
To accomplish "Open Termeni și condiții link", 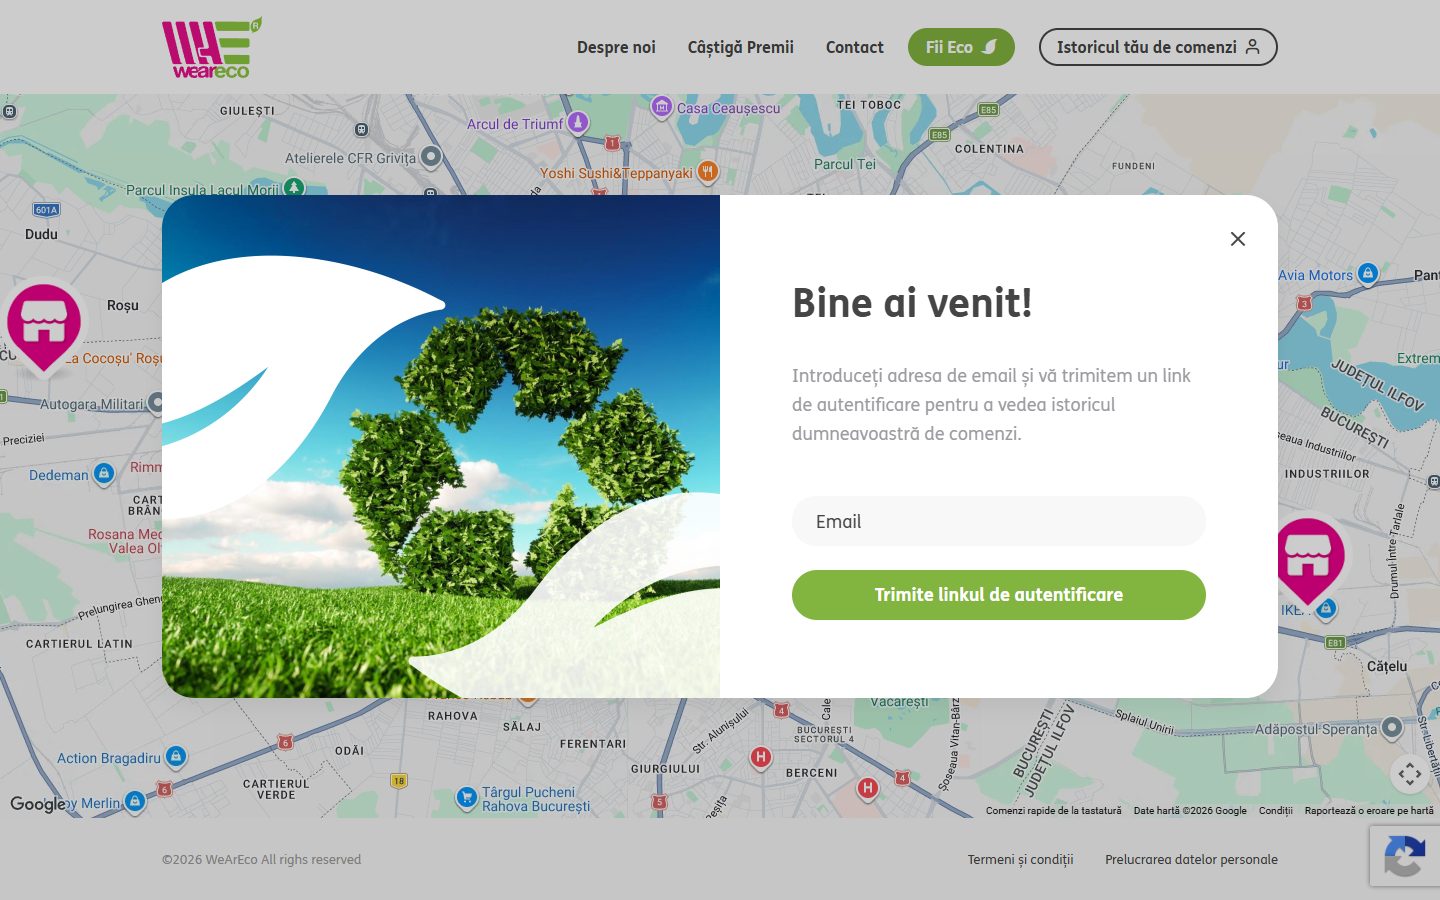I will click(x=1020, y=859).
